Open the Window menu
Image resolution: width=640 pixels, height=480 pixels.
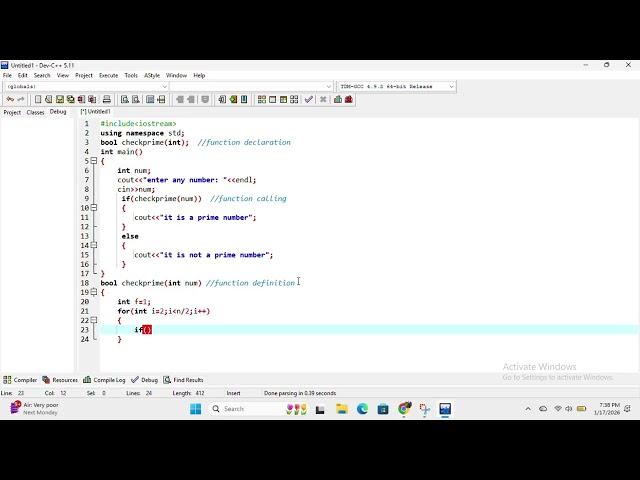tap(176, 76)
